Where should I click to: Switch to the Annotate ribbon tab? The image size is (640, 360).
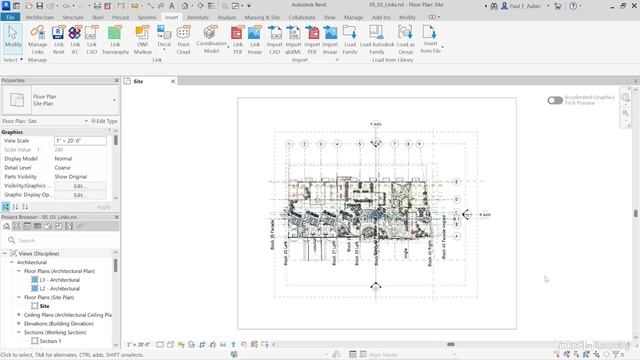click(x=198, y=17)
